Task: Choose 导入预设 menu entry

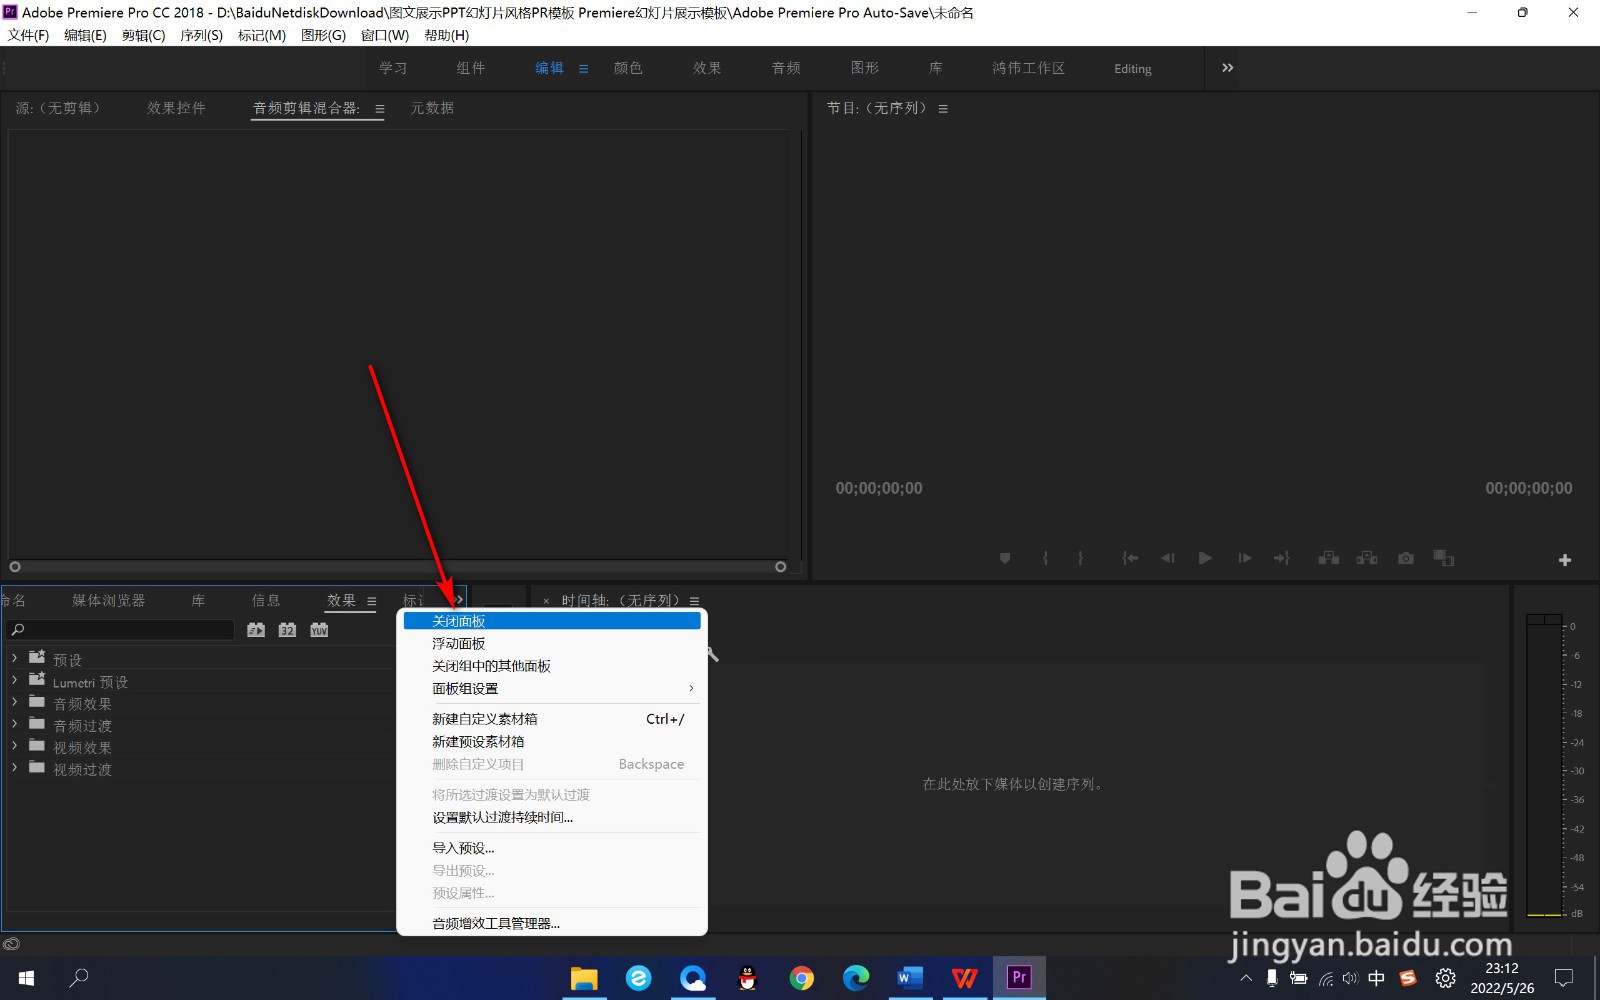Action: [552, 848]
